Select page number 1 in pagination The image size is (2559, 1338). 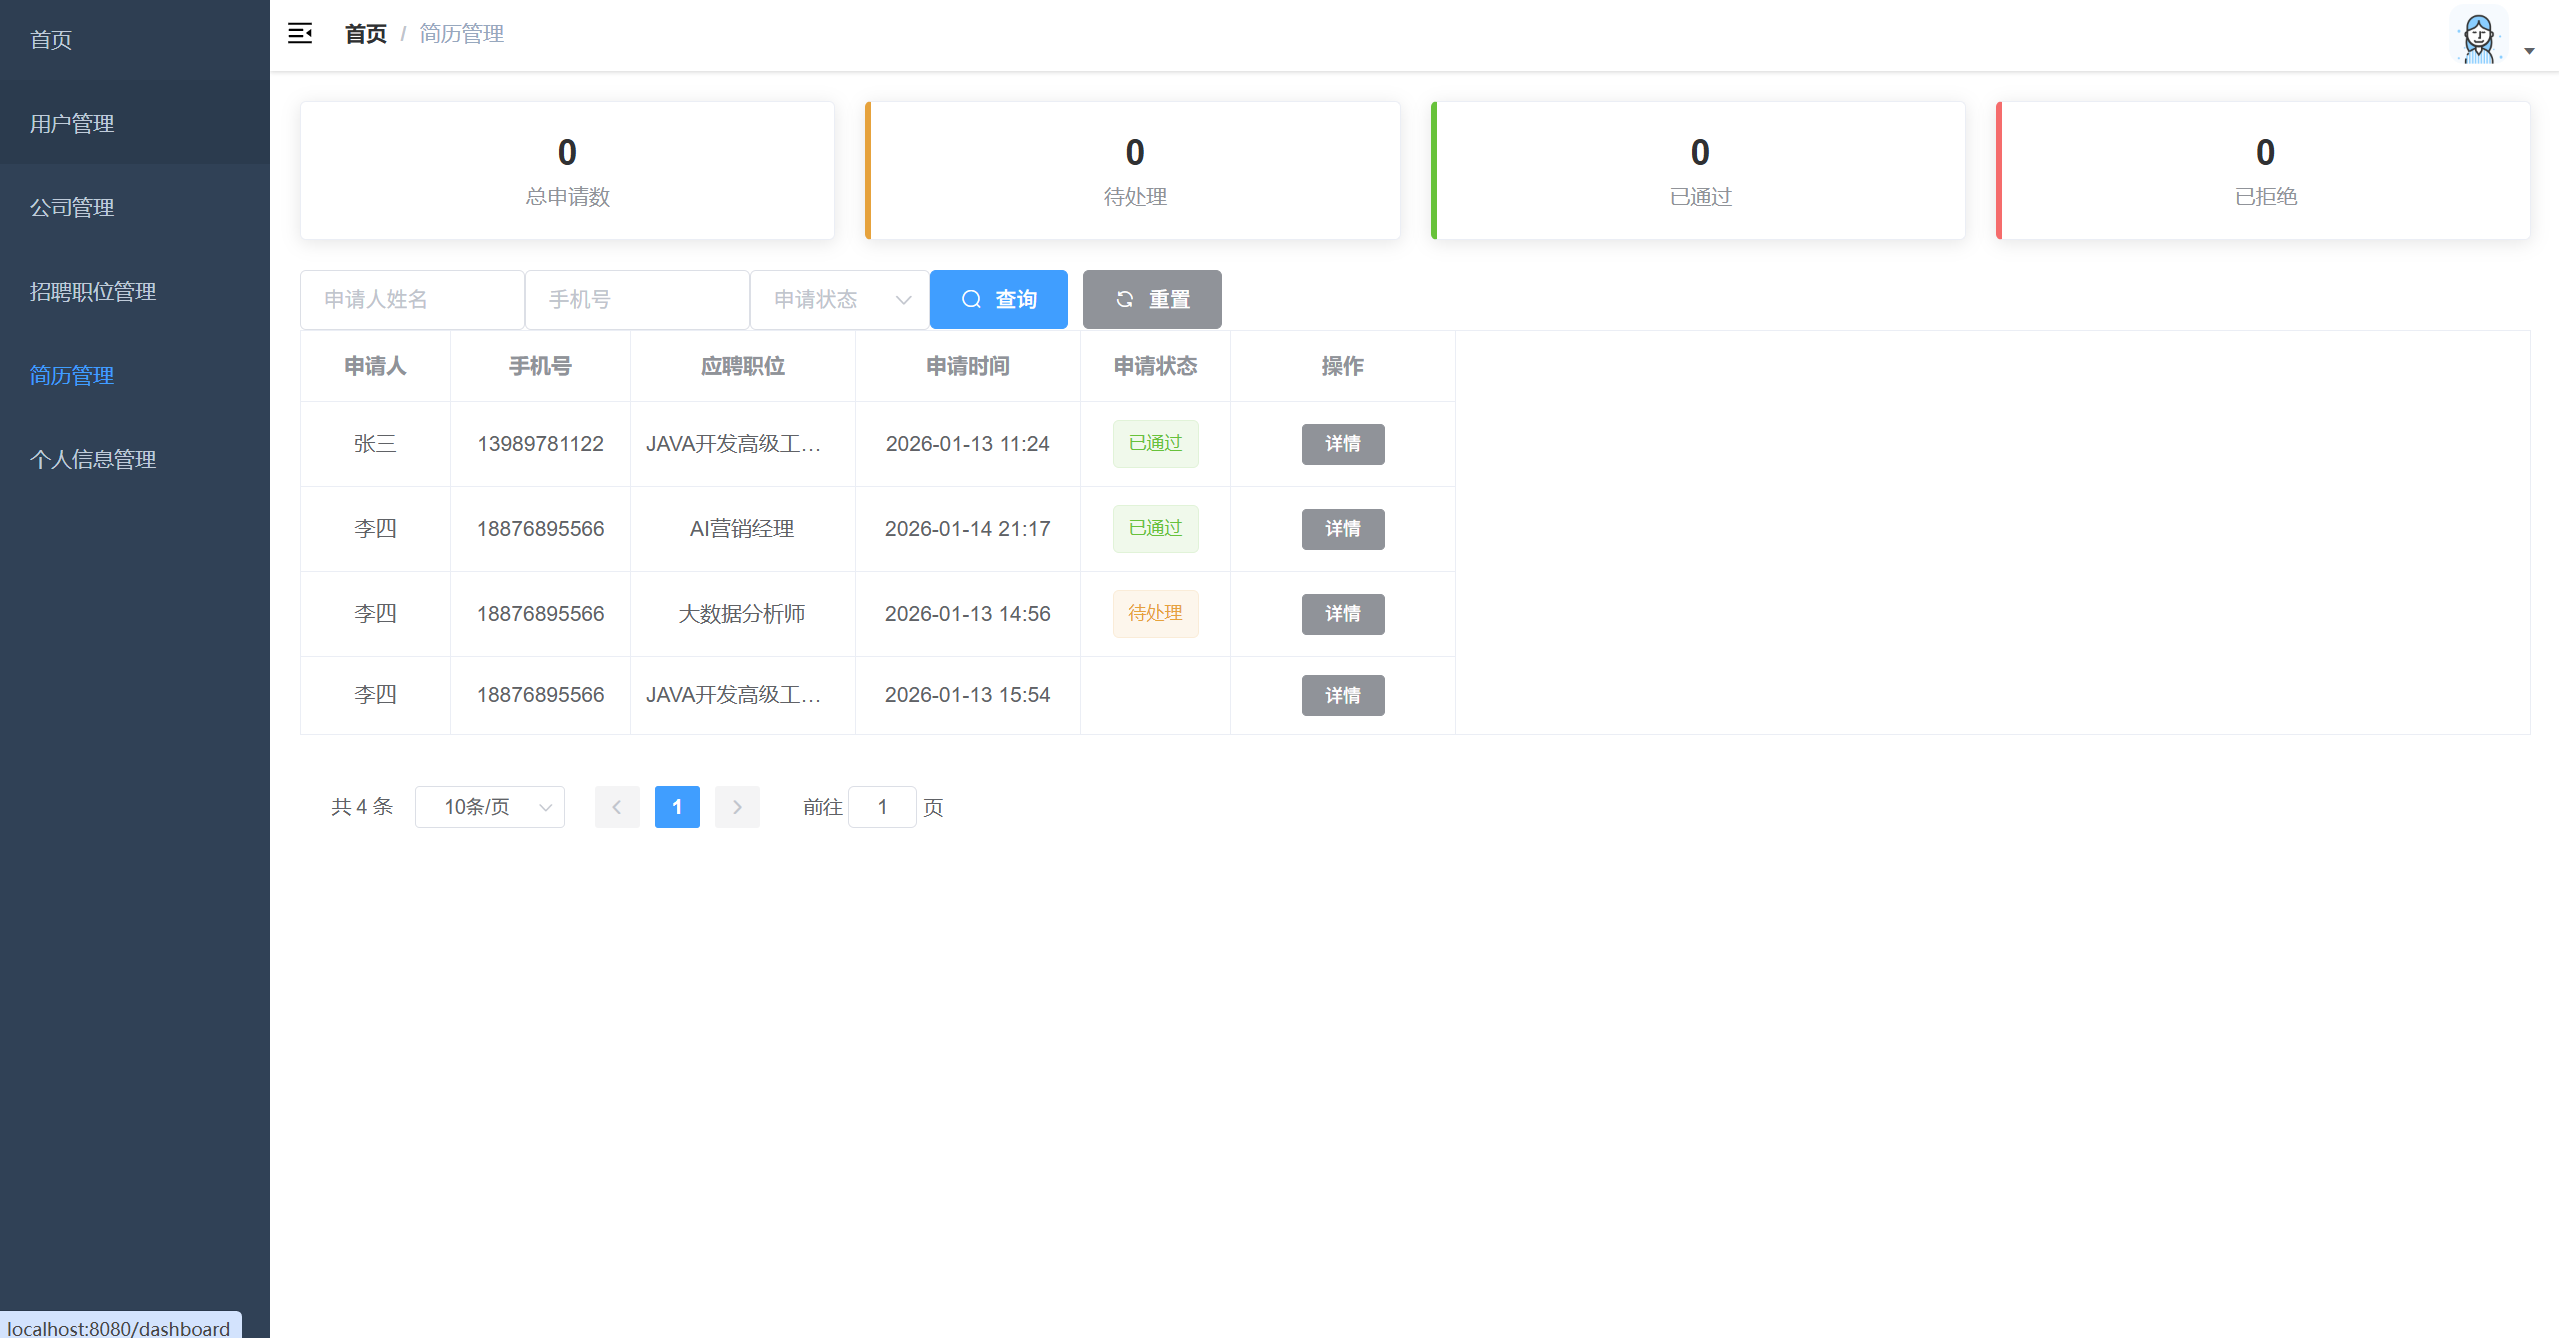click(x=677, y=807)
